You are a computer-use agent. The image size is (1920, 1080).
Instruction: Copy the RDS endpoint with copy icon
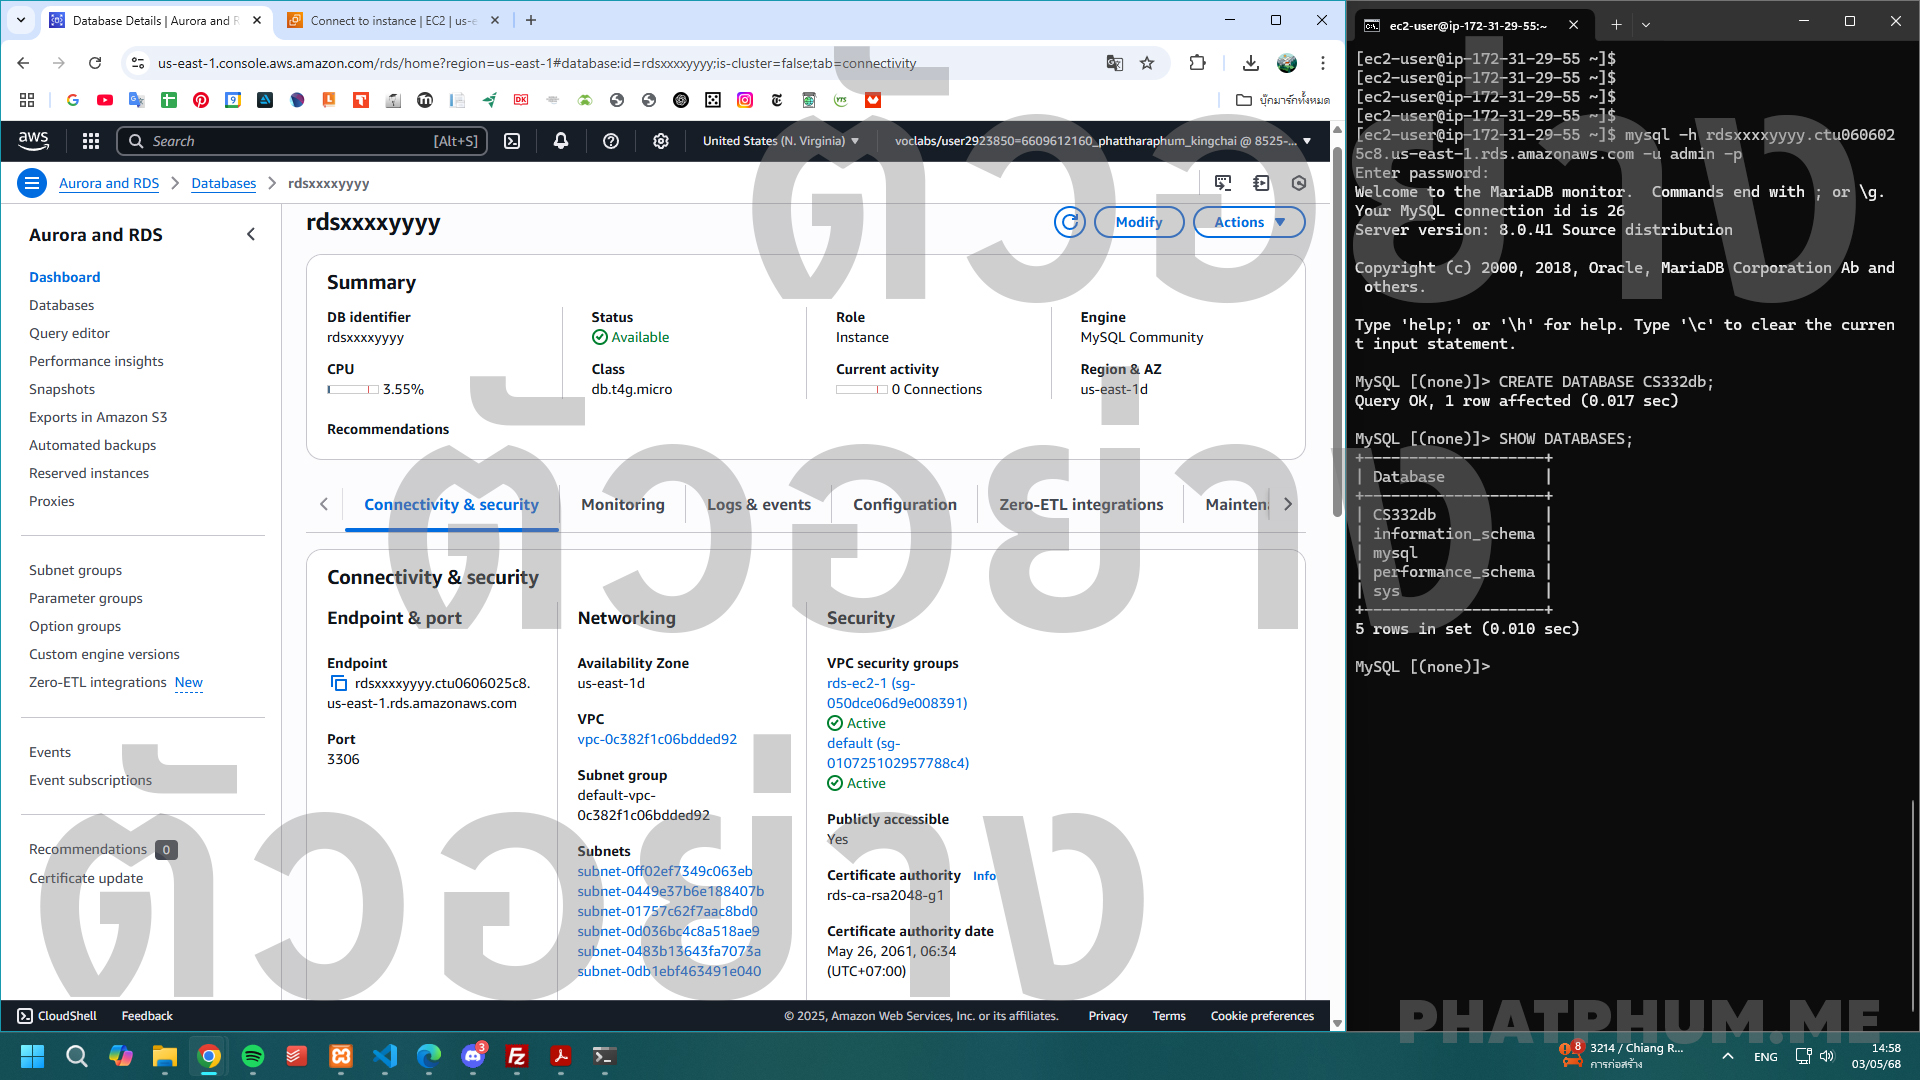[338, 683]
